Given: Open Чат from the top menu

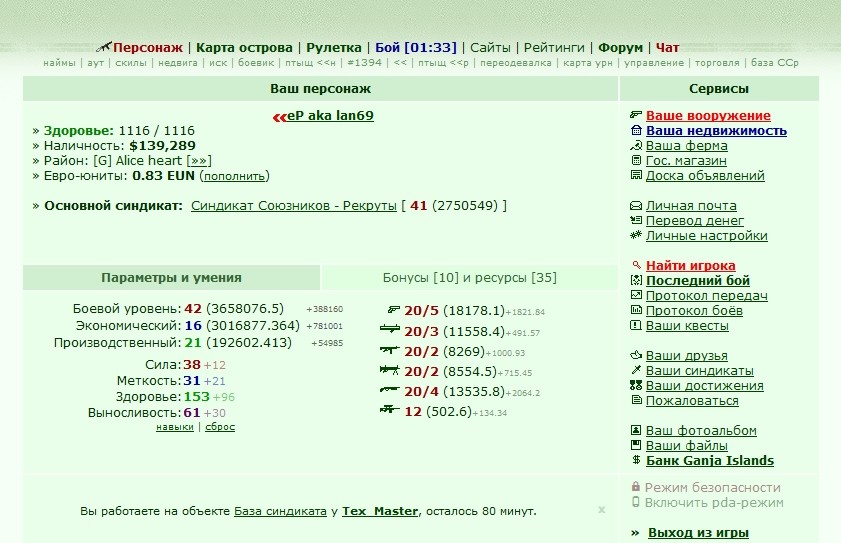Looking at the screenshot, I should [x=667, y=48].
